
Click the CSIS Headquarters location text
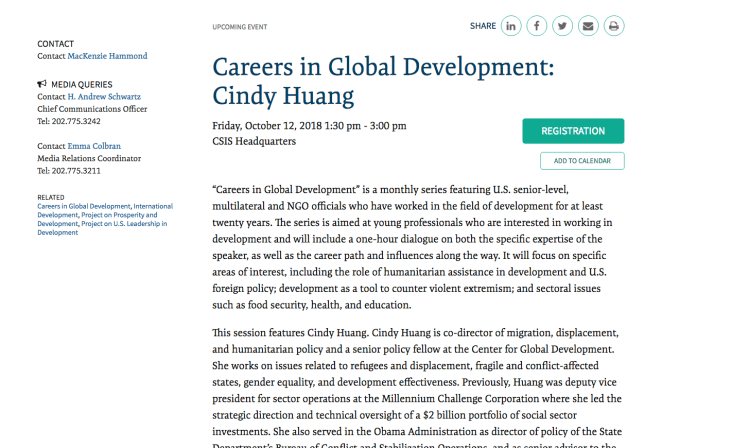point(254,141)
